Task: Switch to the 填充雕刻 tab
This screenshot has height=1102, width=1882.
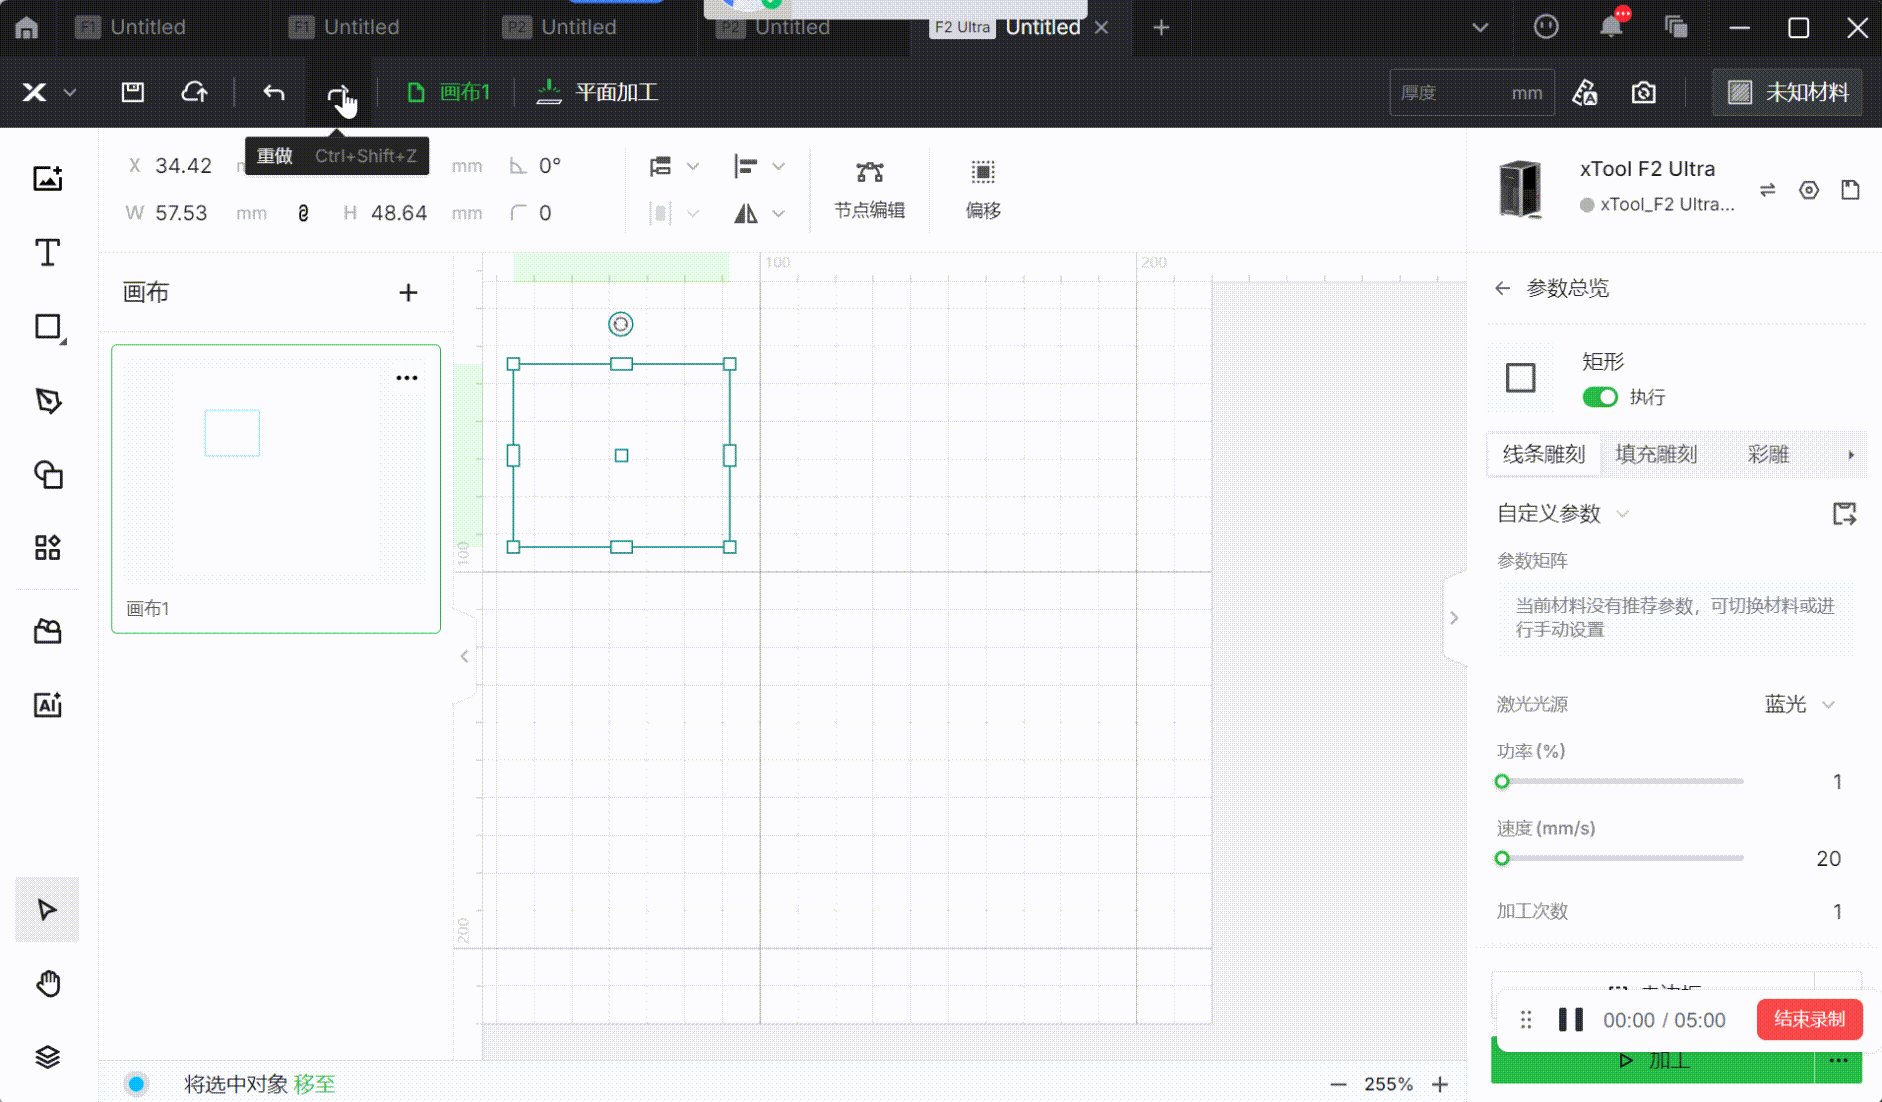Action: click(x=1656, y=455)
